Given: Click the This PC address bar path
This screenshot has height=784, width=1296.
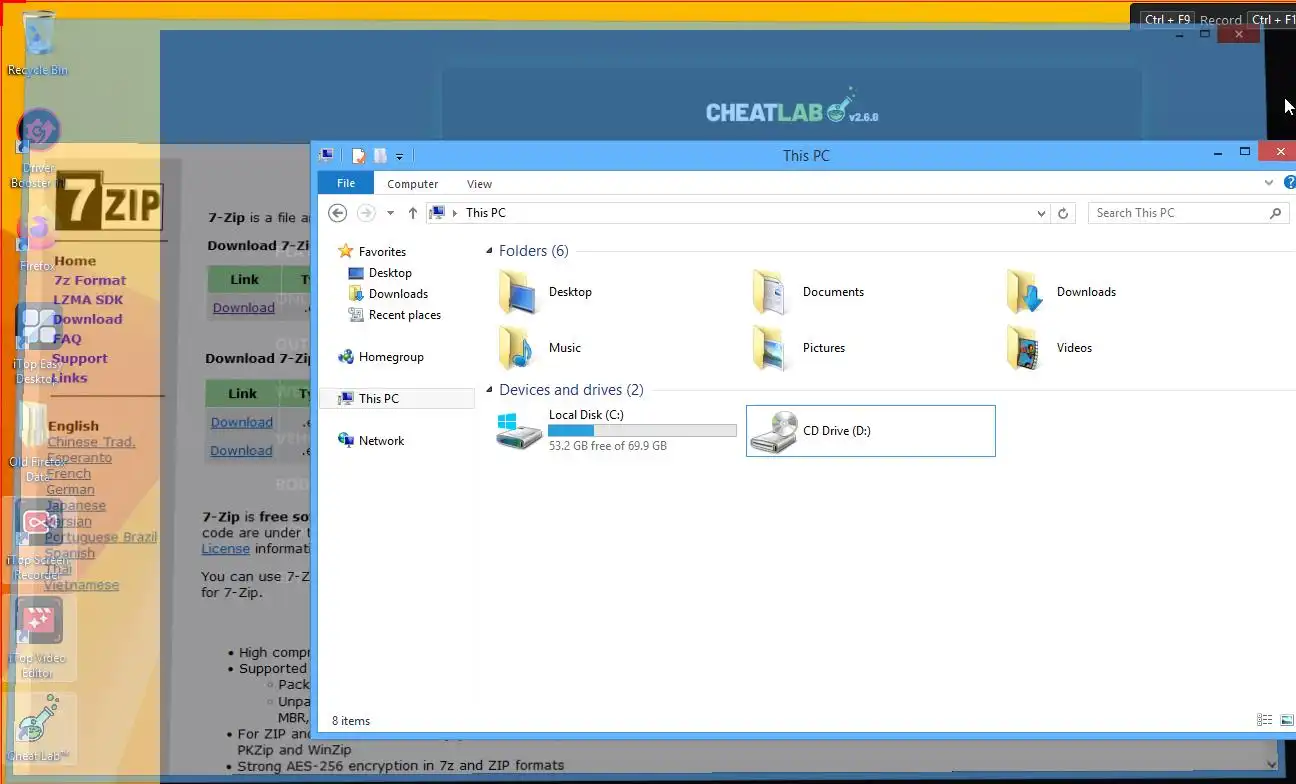Looking at the screenshot, I should click(486, 213).
